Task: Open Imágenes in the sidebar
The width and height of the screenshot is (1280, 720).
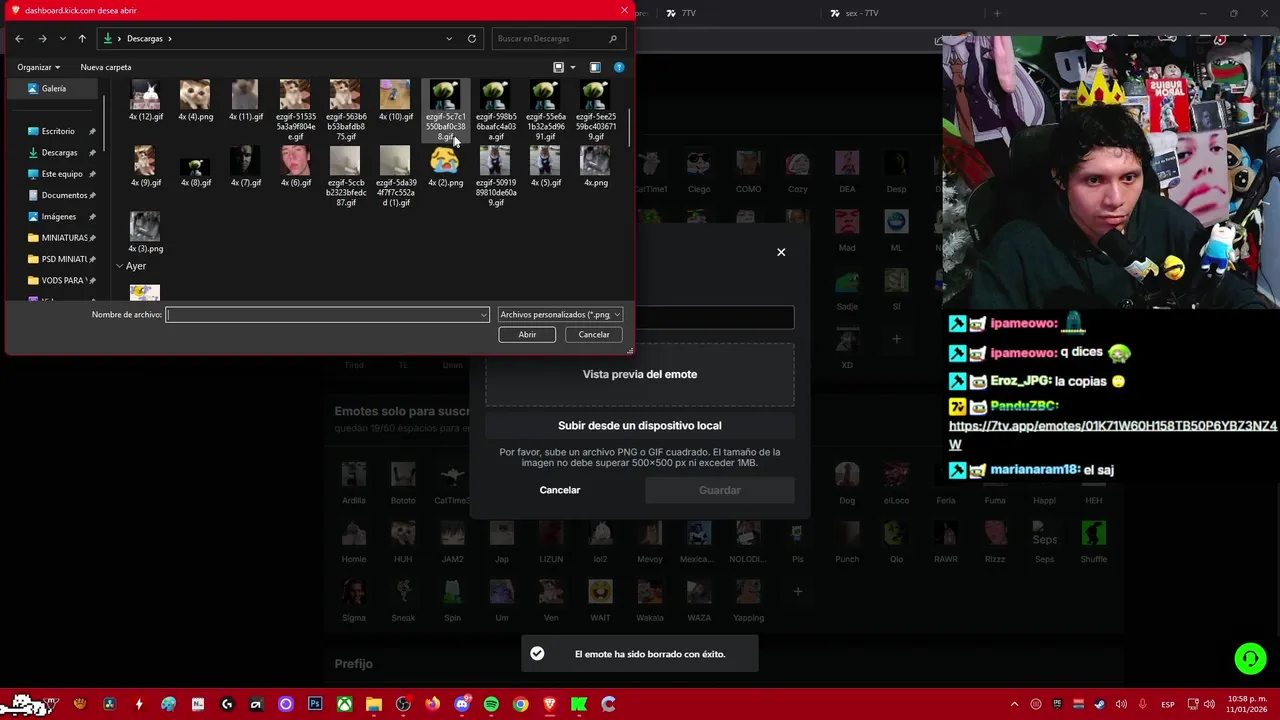Action: (58, 216)
